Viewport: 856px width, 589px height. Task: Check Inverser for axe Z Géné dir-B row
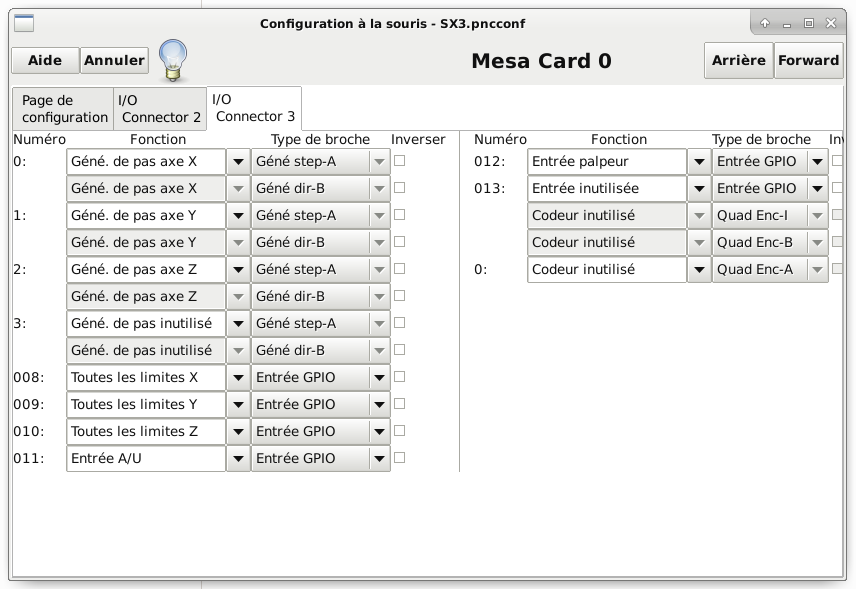(400, 296)
